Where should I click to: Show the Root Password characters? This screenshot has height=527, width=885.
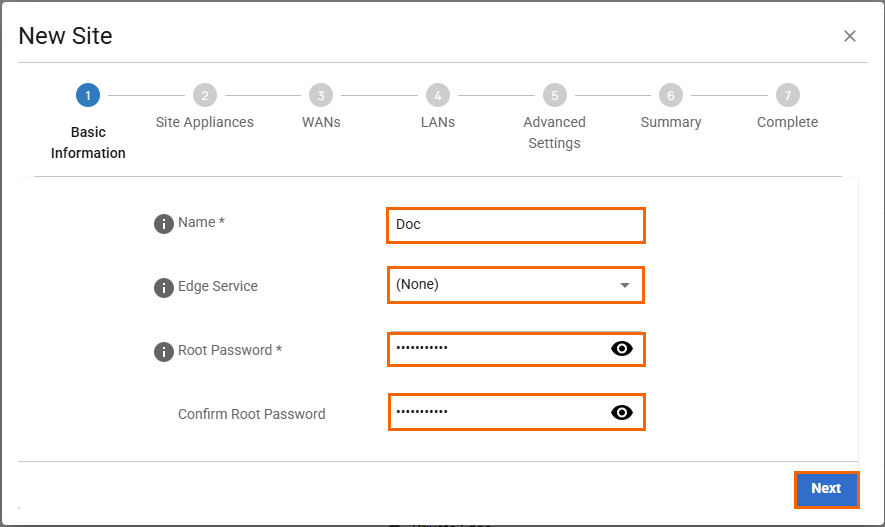[x=622, y=349]
